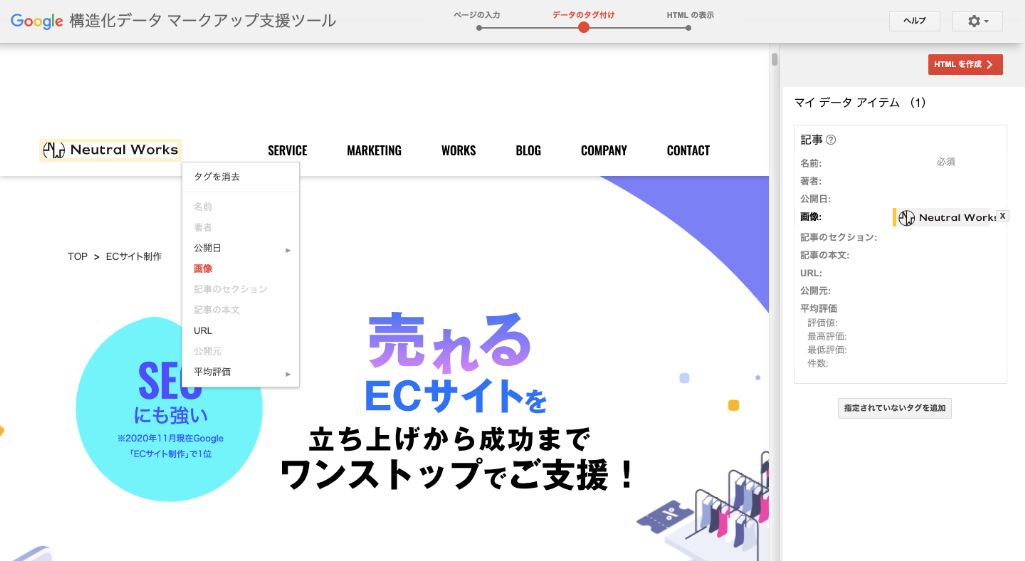Viewport: 1025px width, 561px height.
Task: Choose タグを消去 in context menu
Action: 241,177
